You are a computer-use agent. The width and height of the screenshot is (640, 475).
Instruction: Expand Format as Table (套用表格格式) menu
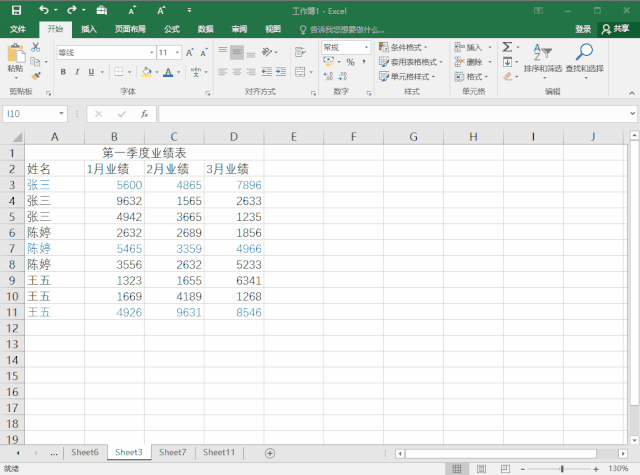click(x=411, y=62)
